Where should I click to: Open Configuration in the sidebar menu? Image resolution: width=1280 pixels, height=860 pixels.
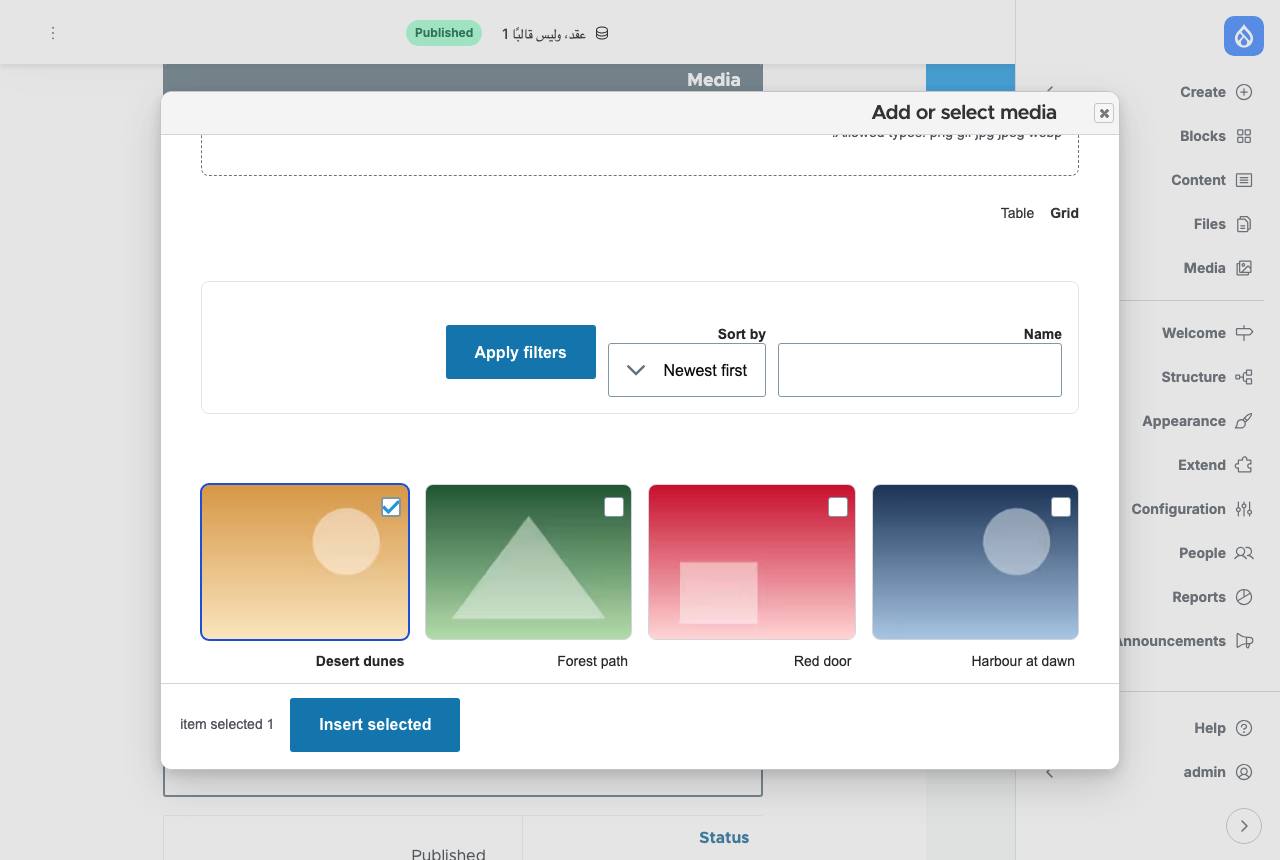click(x=1179, y=509)
